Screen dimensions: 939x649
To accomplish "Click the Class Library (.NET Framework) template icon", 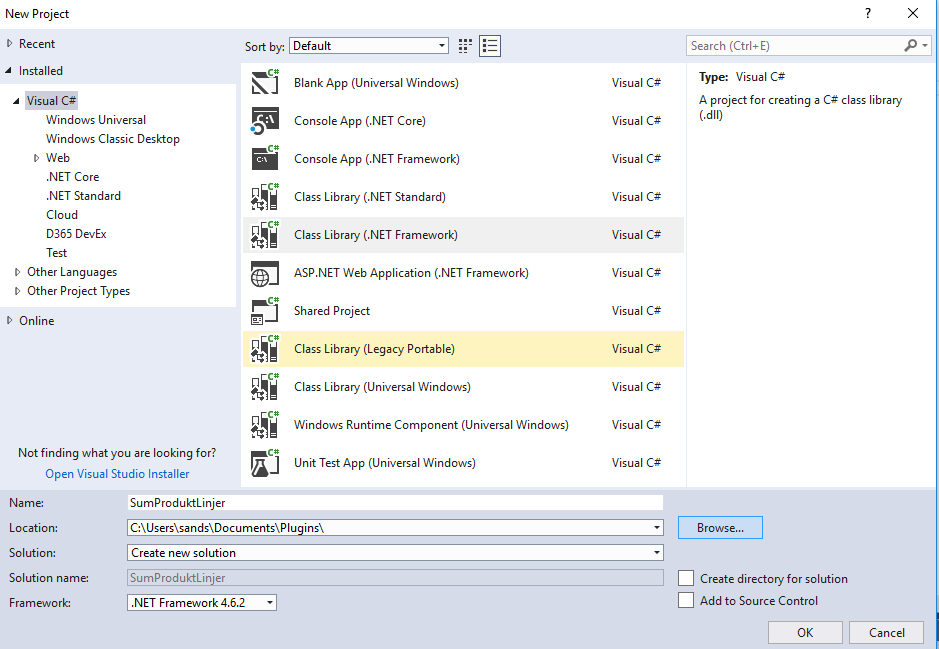I will click(x=265, y=235).
